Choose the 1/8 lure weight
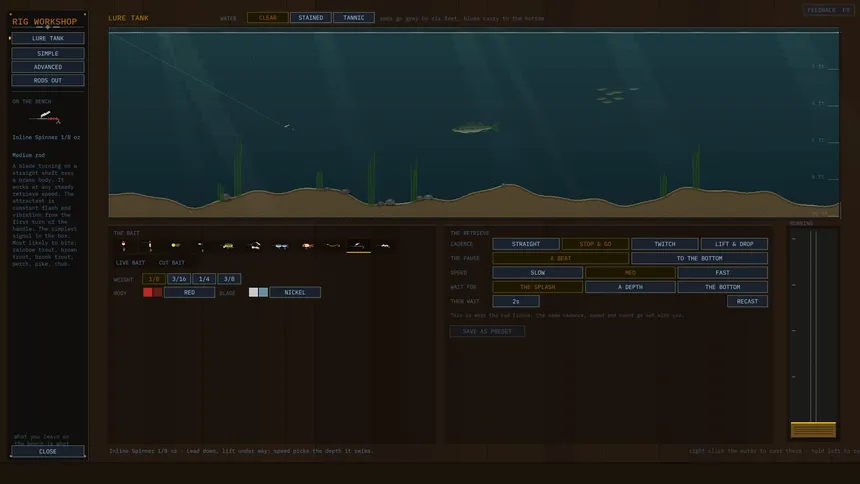This screenshot has width=860, height=484. (154, 279)
